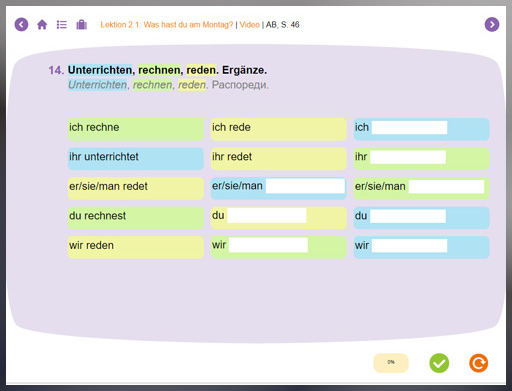Open the home page icon
Screen dimensions: 512x391
[x=42, y=24]
